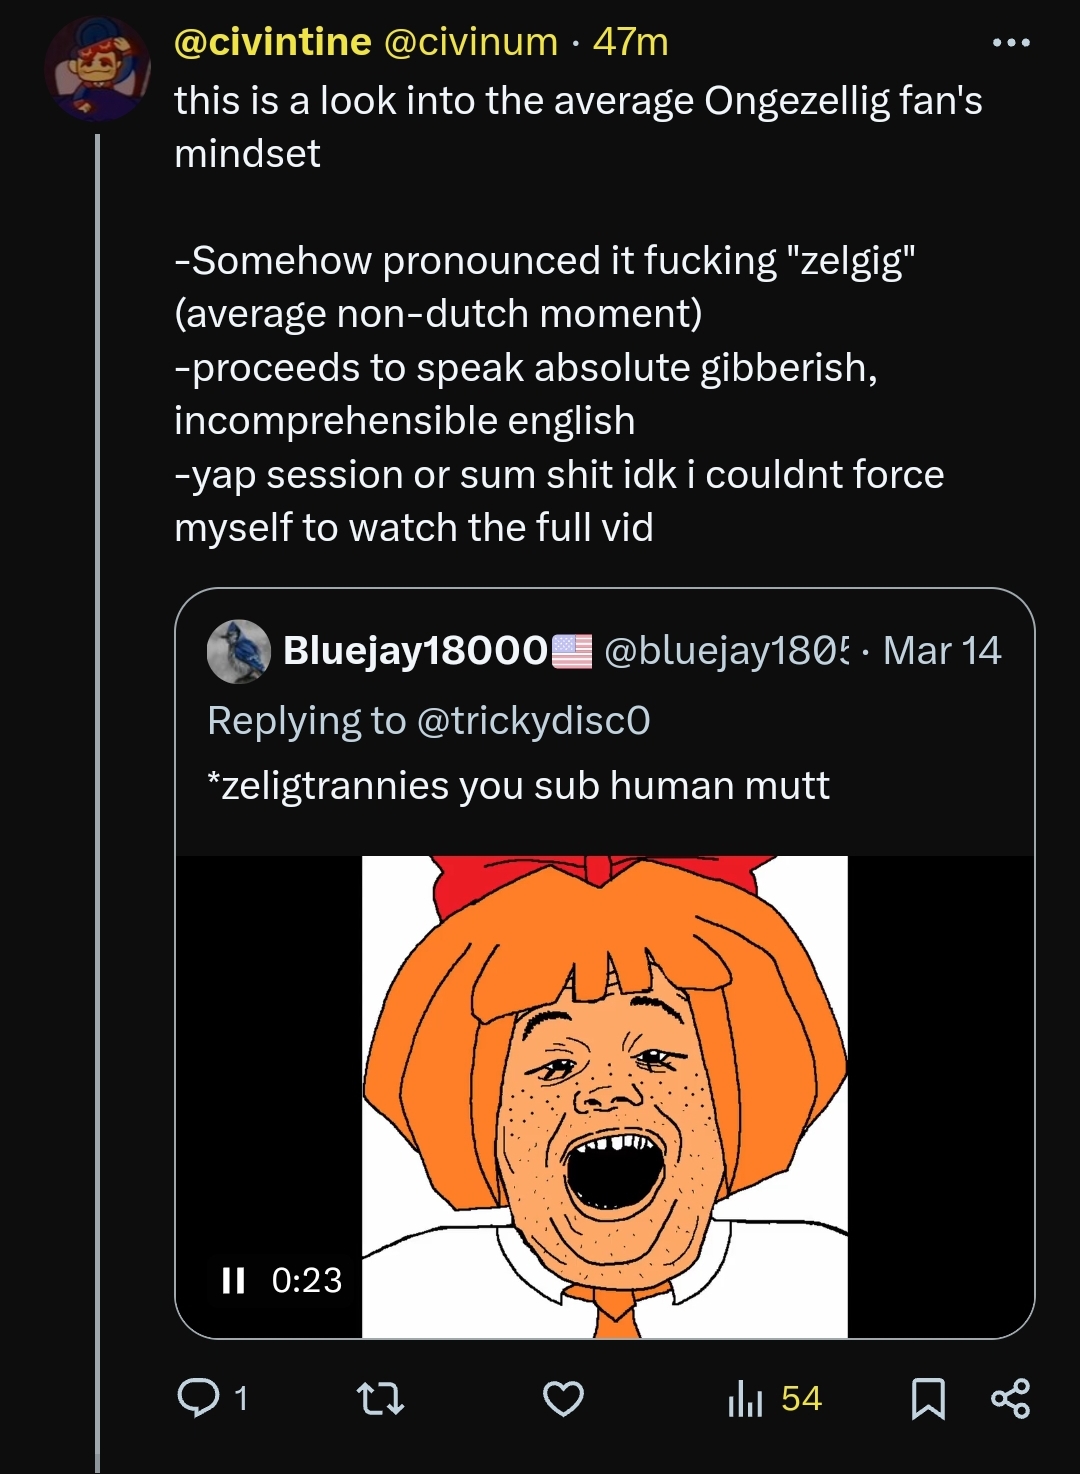Open civintine's profile avatar
Viewport: 1080px width, 1474px height.
(x=97, y=69)
